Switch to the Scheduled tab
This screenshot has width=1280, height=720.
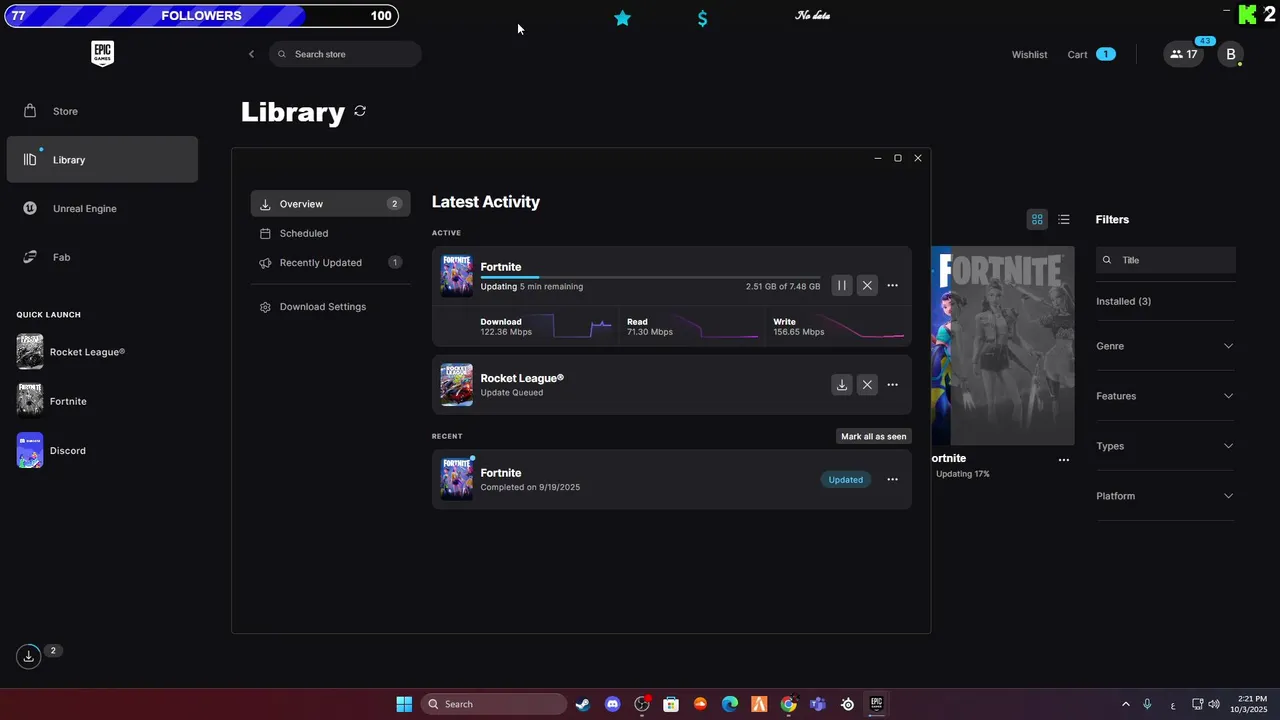click(x=330, y=233)
